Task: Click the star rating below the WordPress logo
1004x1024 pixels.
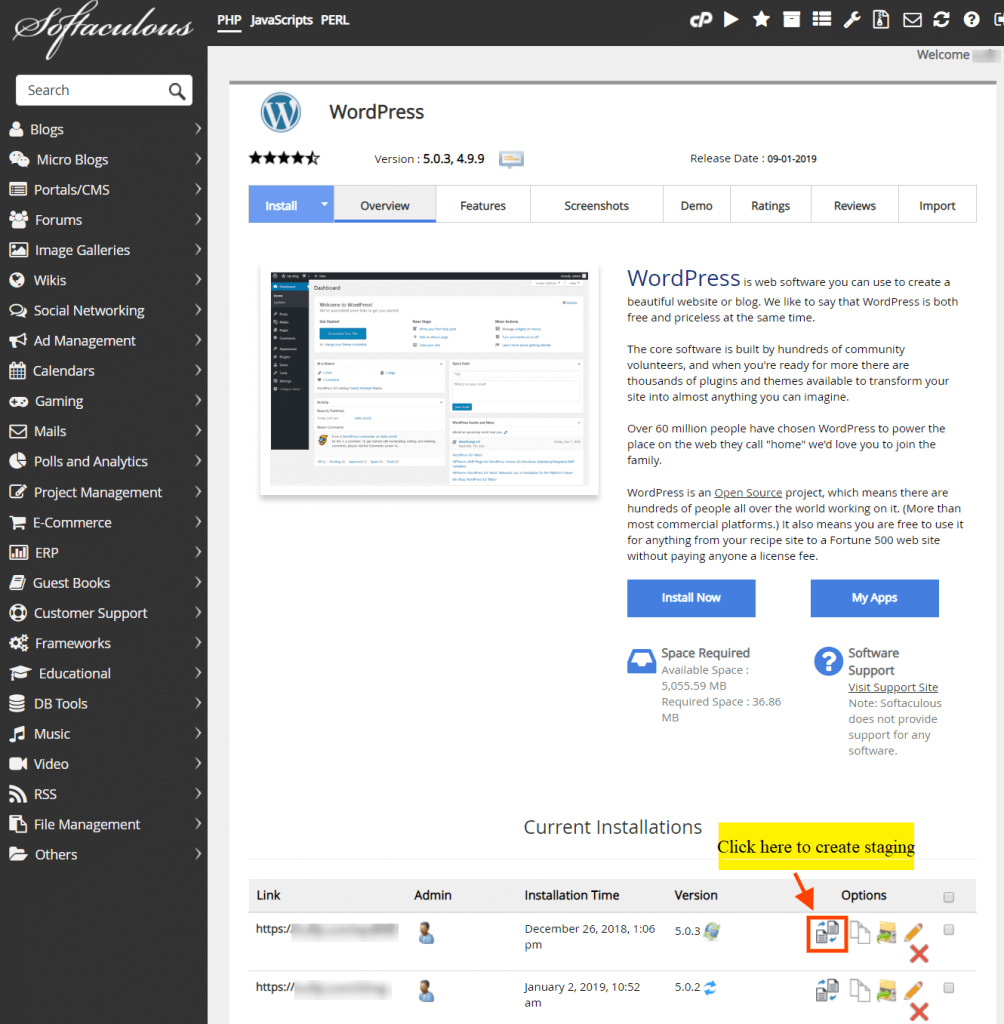Action: click(284, 158)
